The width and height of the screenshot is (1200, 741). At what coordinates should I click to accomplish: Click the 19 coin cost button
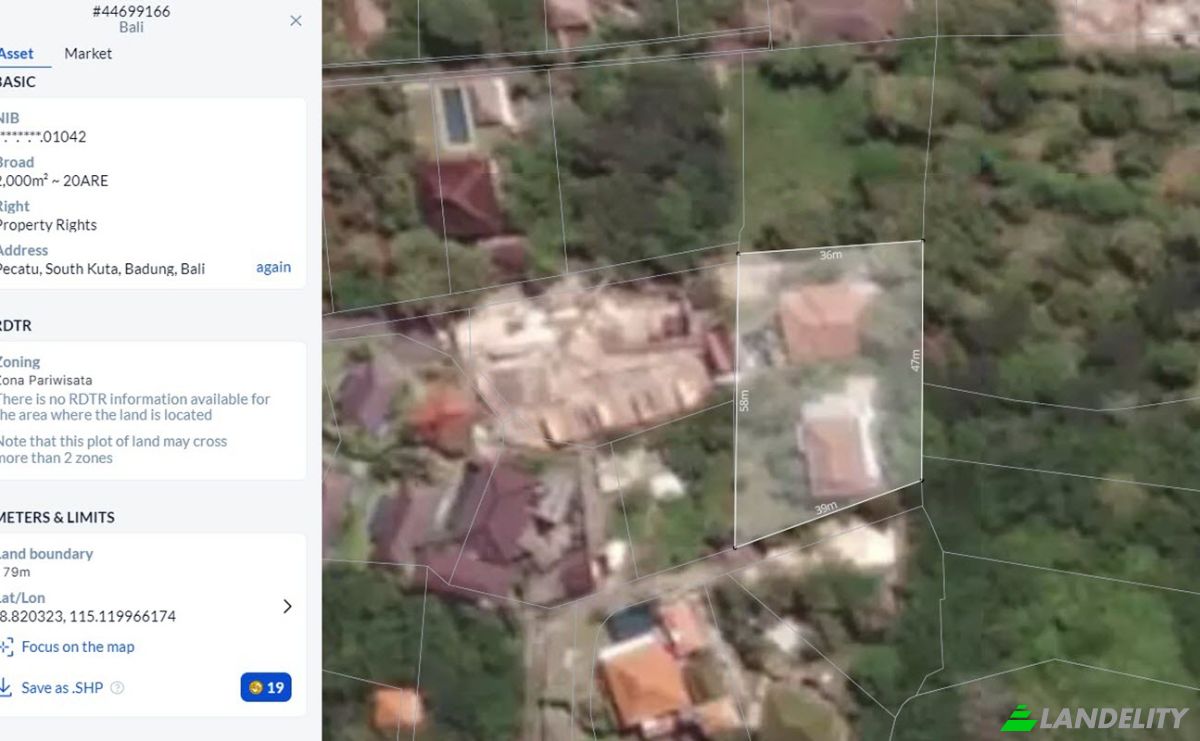pyautogui.click(x=266, y=687)
